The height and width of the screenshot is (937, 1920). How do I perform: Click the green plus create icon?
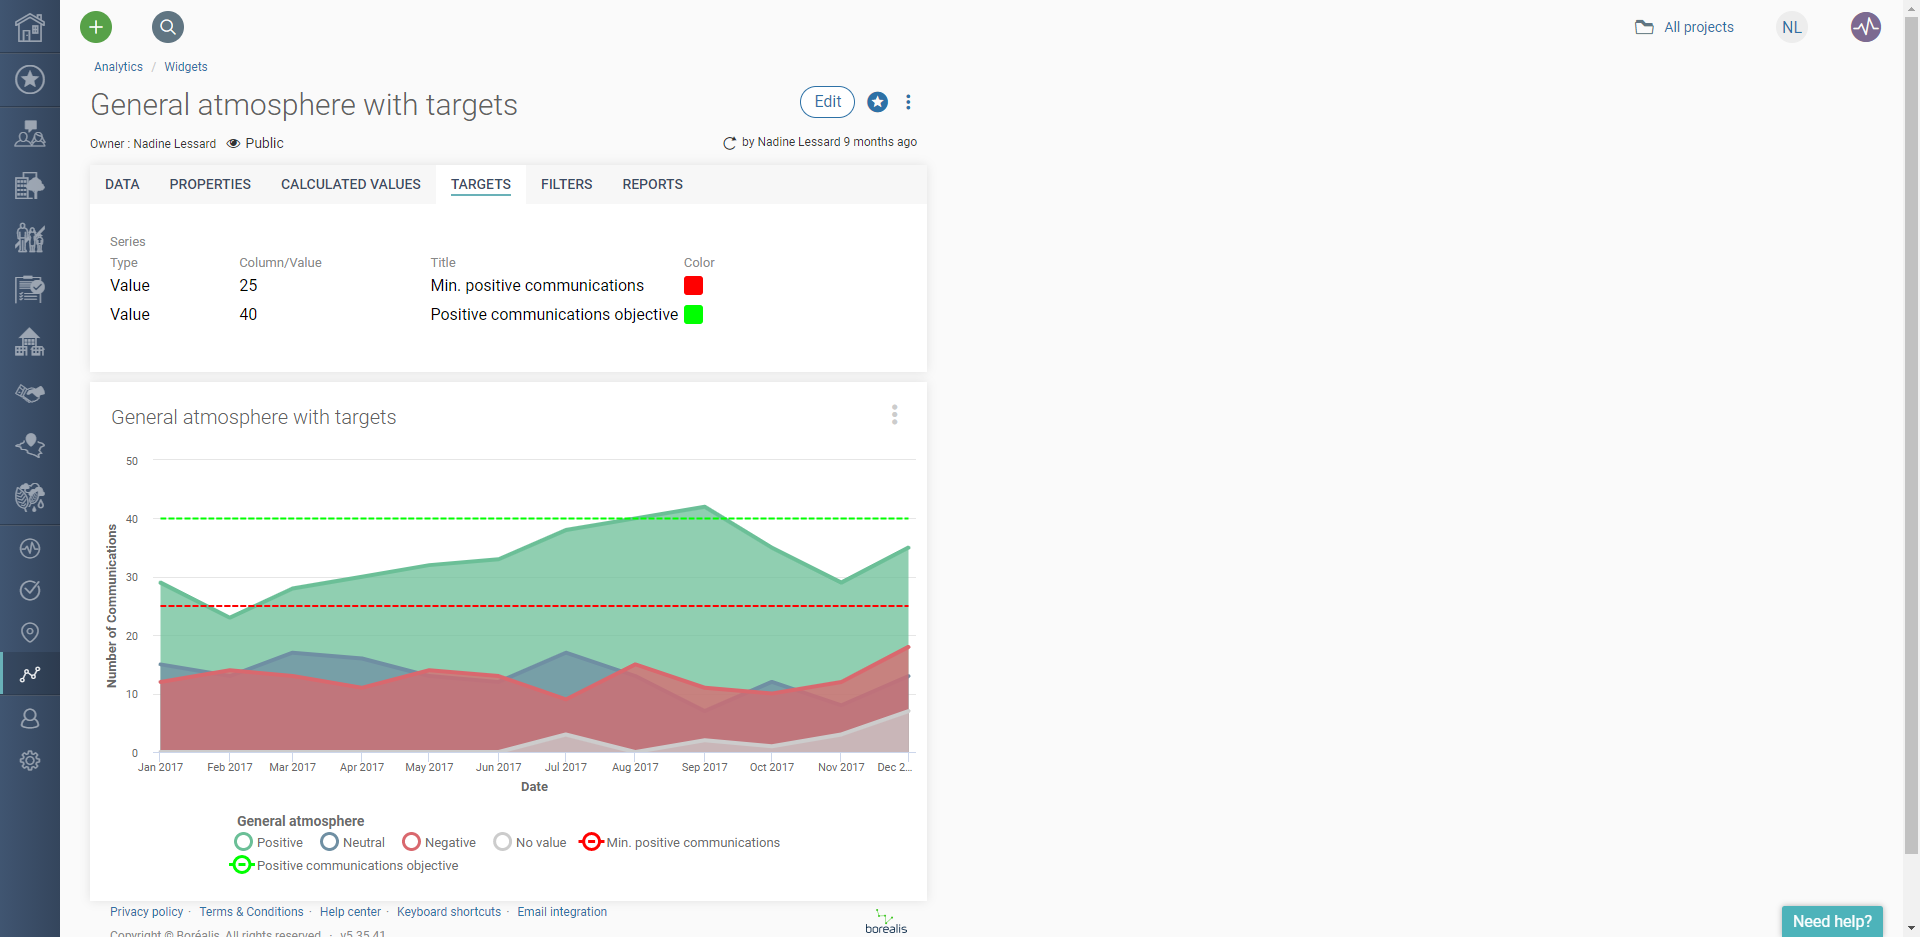(x=95, y=27)
